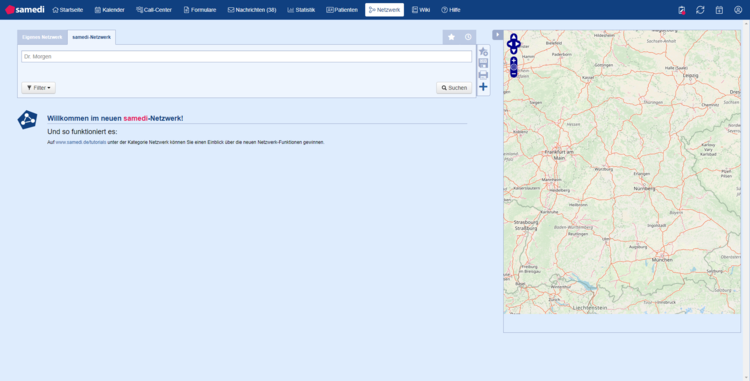Open the user profile icon
750x381 pixels.
point(738,10)
